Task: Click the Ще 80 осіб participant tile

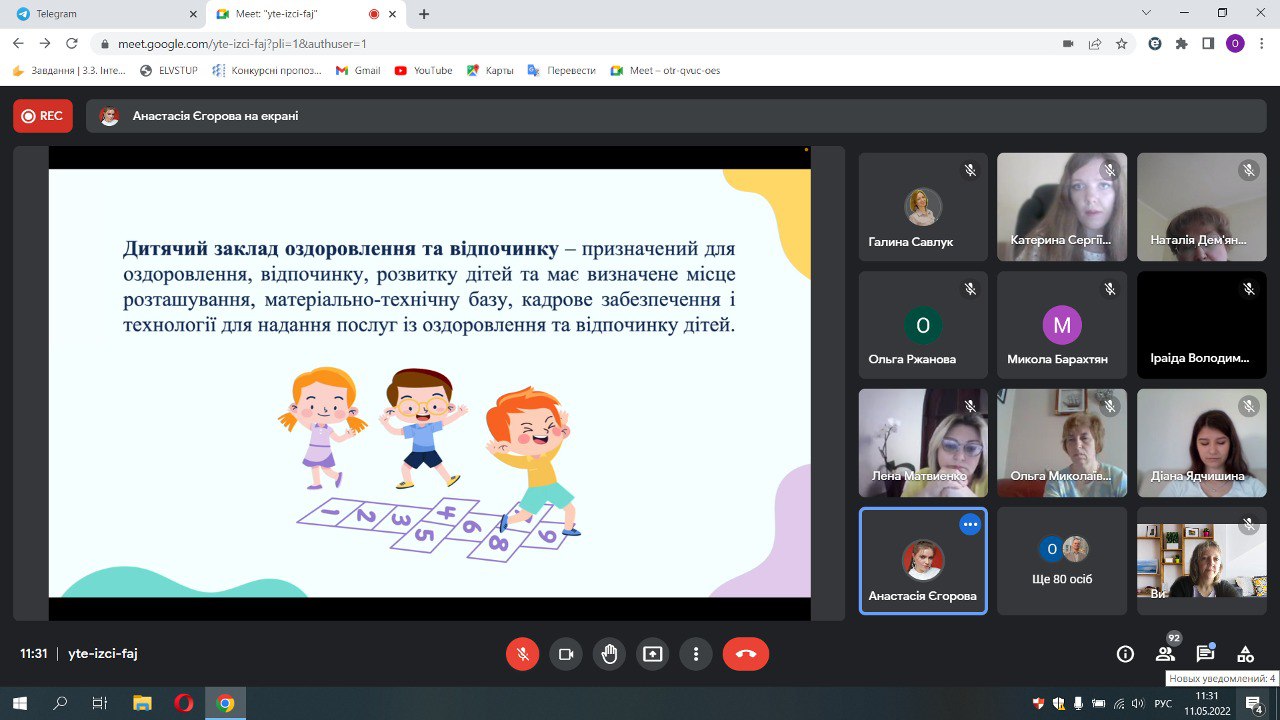Action: coord(1062,560)
